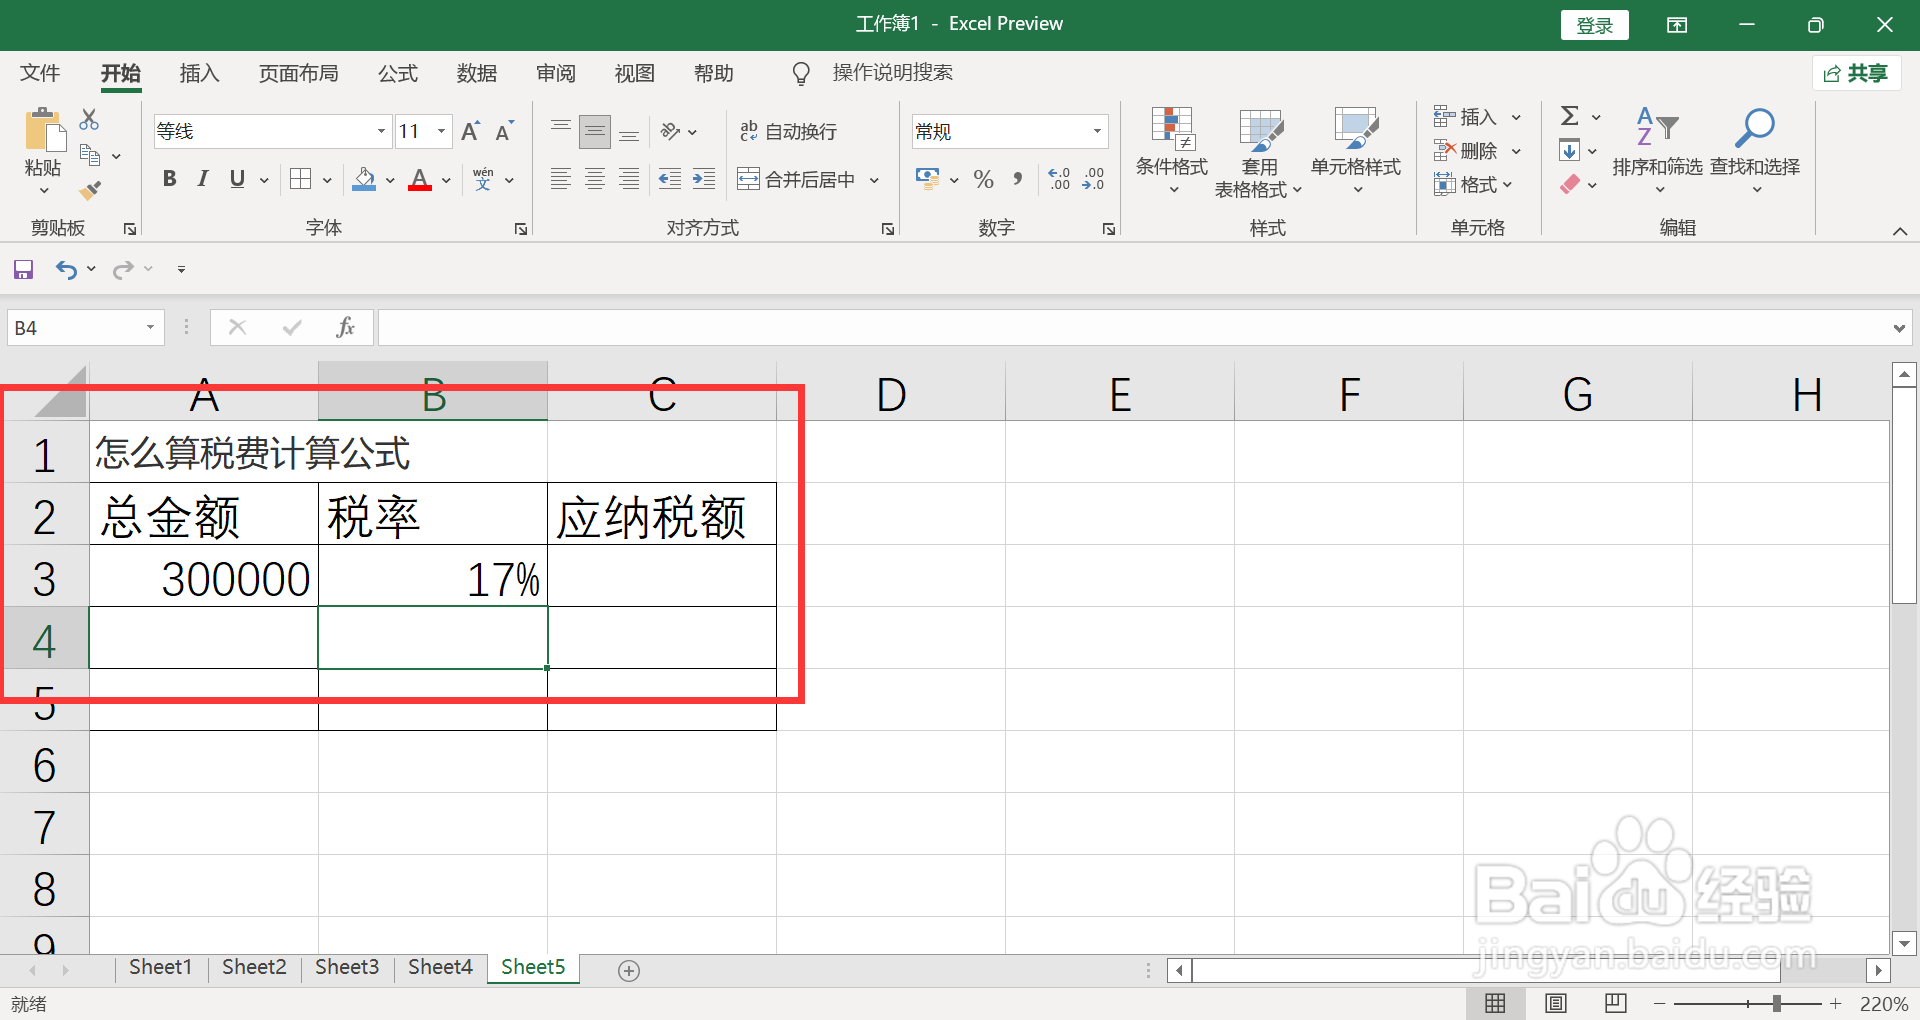Switch to 插入 ribbon tab
The width and height of the screenshot is (1920, 1020).
(x=199, y=73)
